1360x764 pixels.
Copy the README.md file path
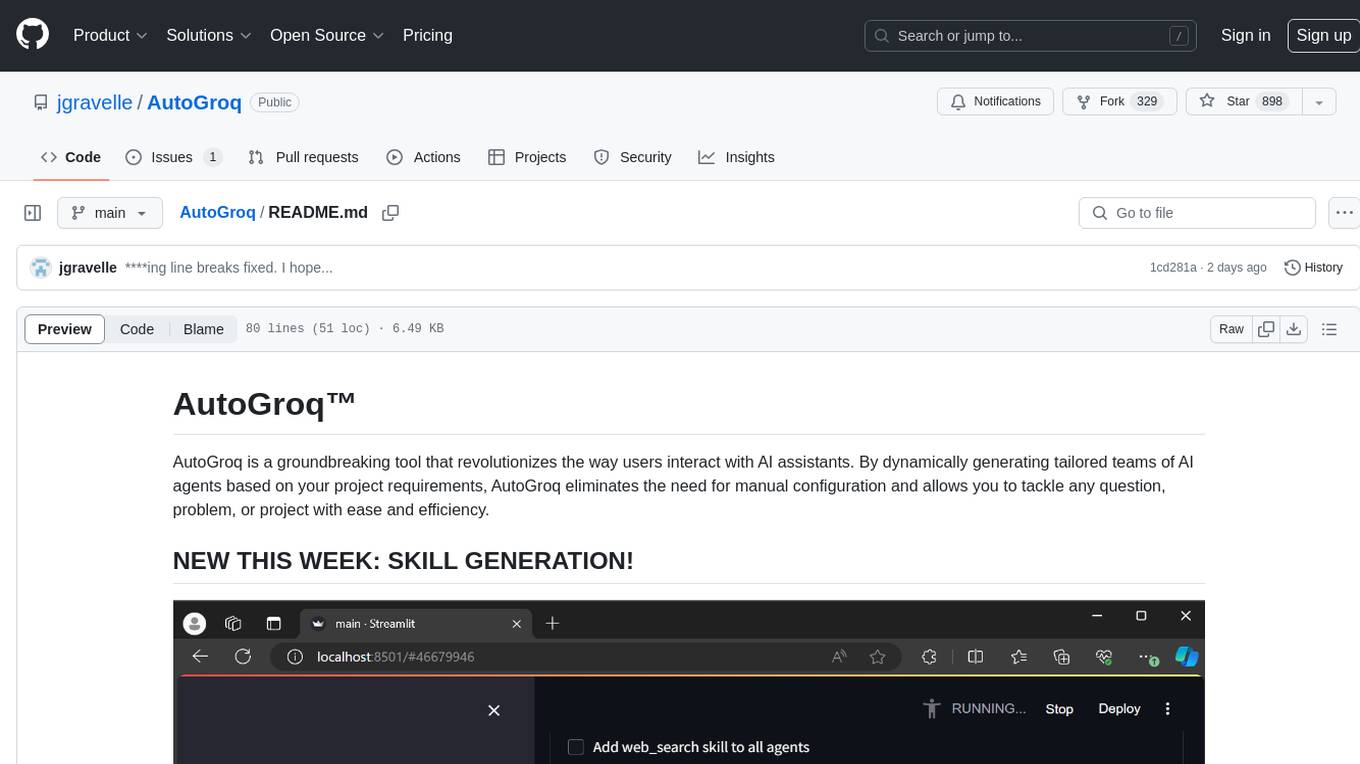(x=391, y=213)
